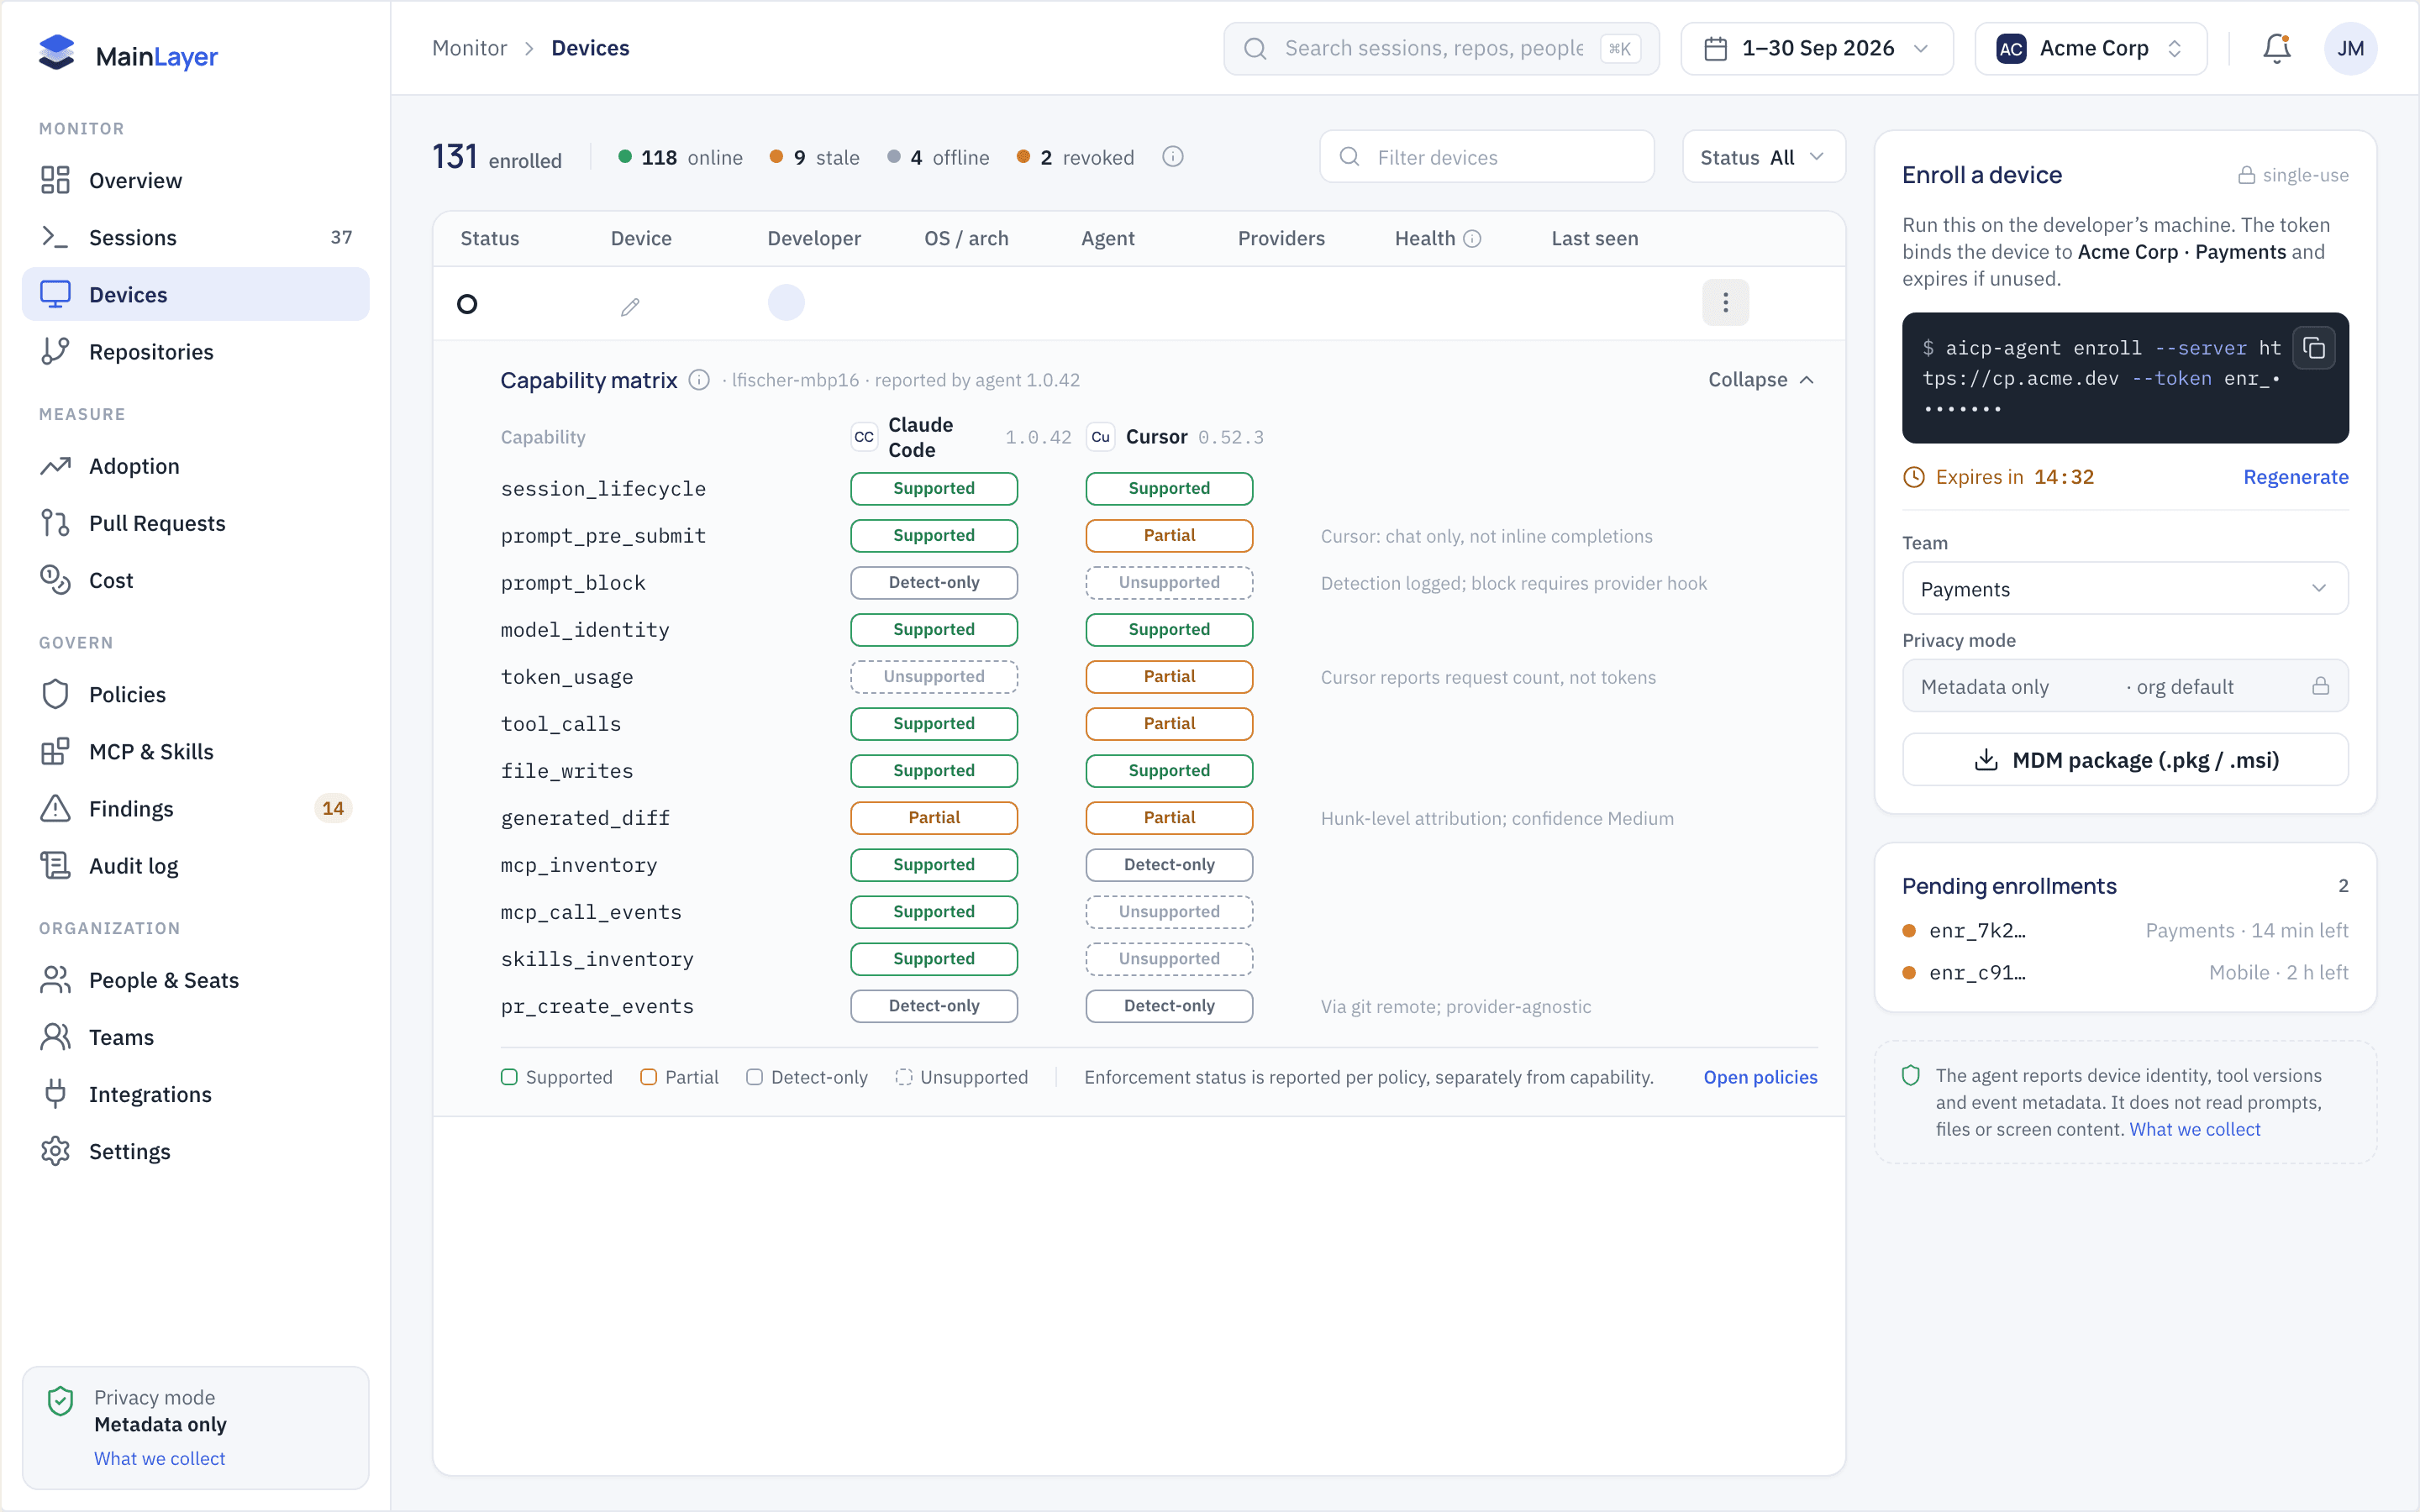Click the 2 revoked status count
2420x1512 pixels.
tap(1075, 157)
